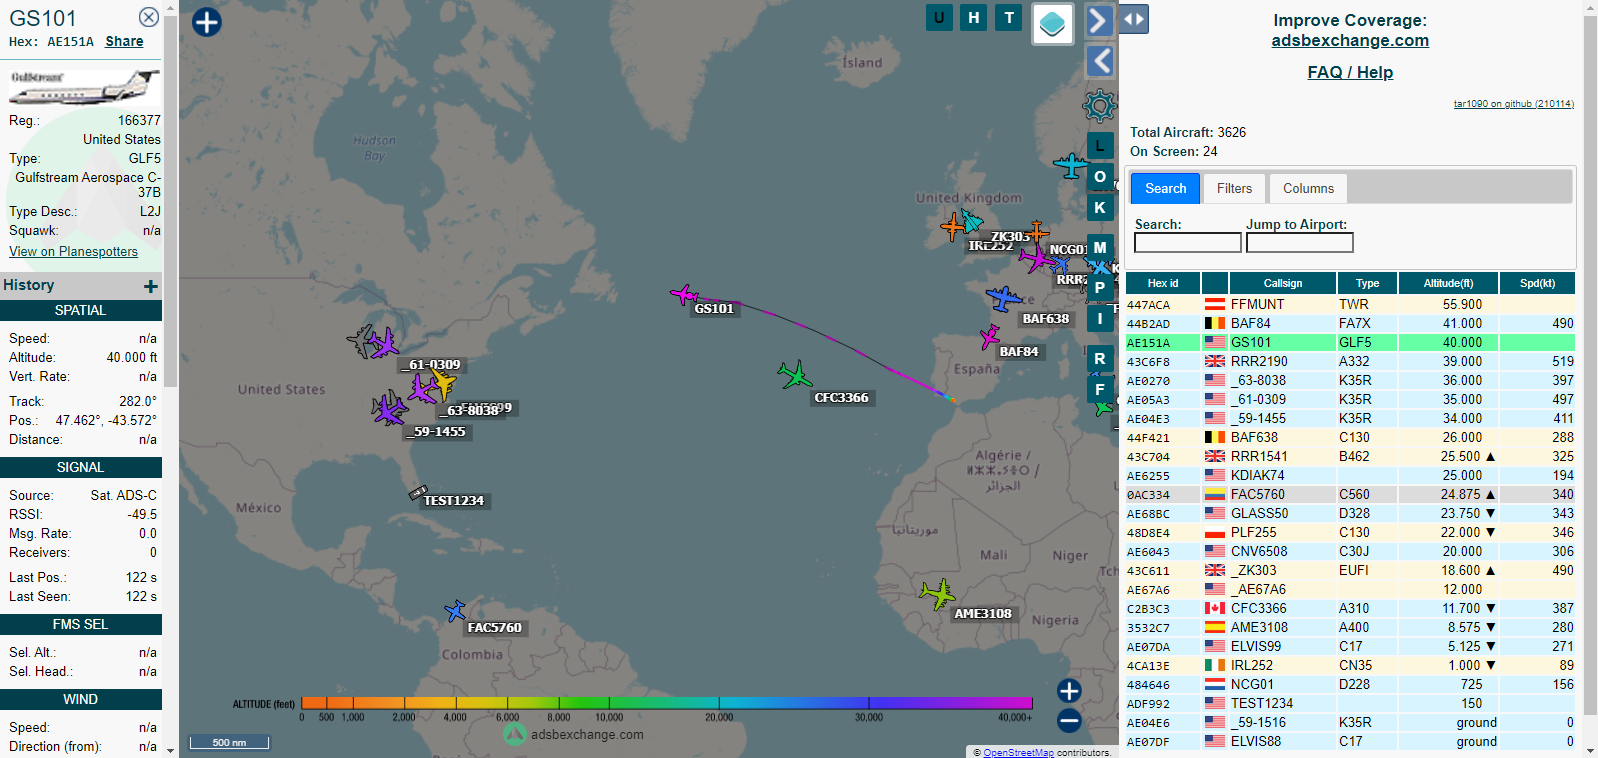This screenshot has height=758, width=1598.
Task: Open the map layers selector icon
Action: (x=1052, y=23)
